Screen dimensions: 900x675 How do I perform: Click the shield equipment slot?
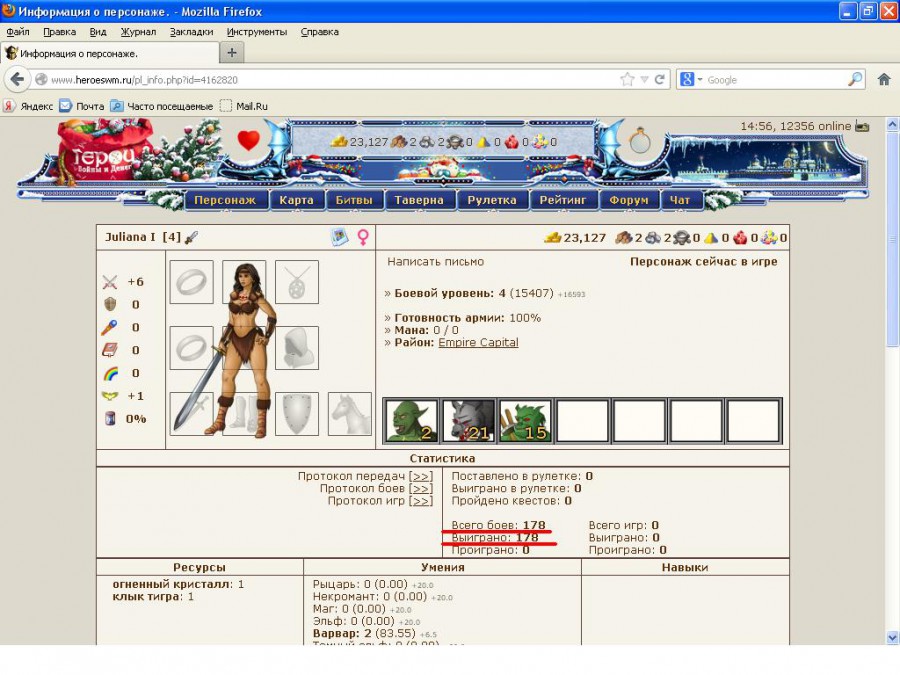(x=297, y=414)
